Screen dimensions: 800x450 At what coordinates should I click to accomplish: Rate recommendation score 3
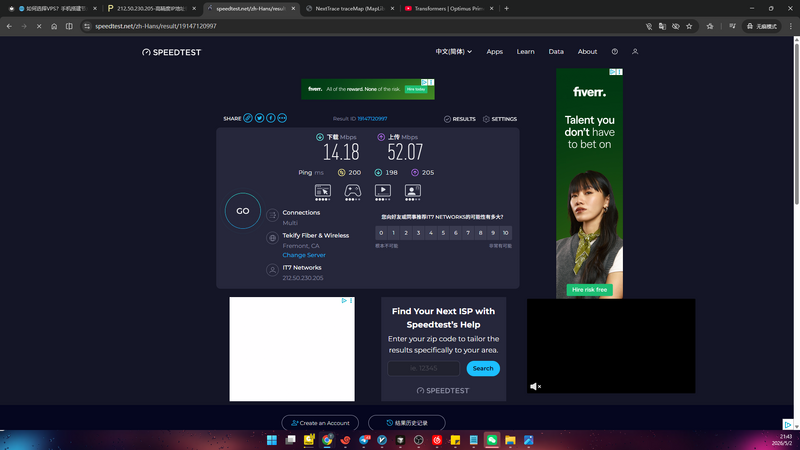tap(418, 233)
